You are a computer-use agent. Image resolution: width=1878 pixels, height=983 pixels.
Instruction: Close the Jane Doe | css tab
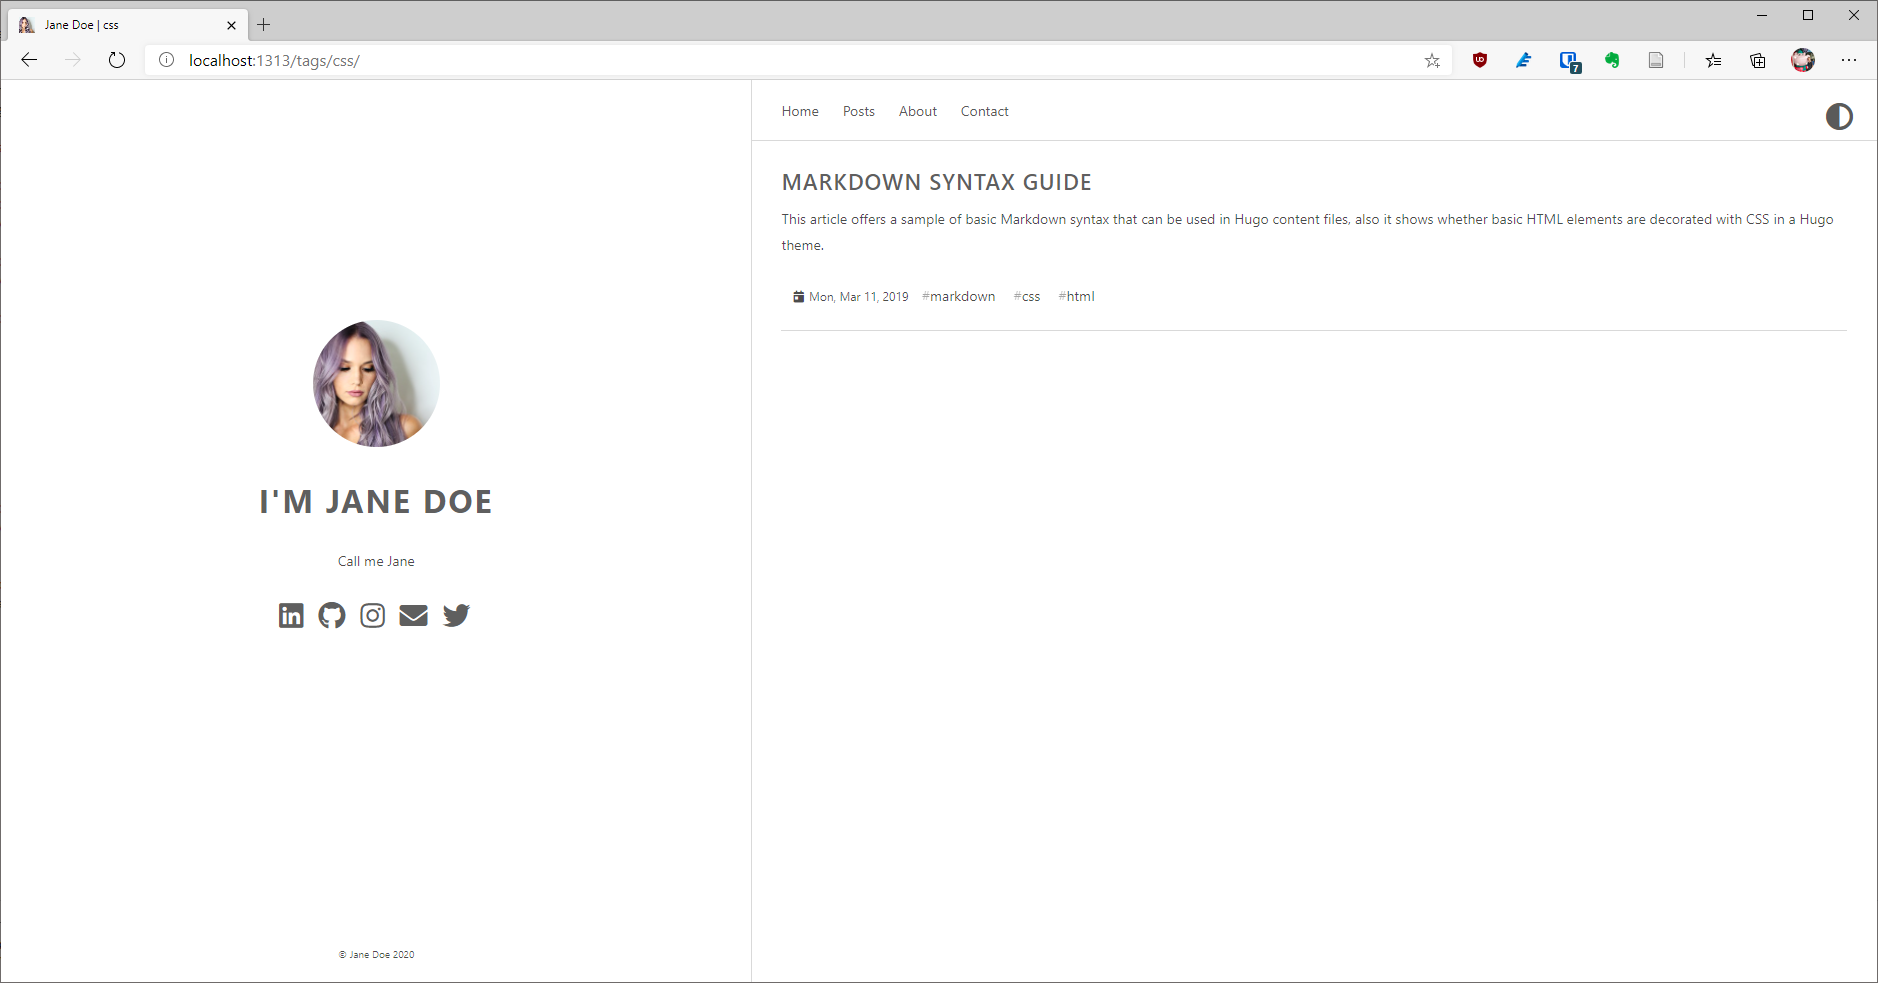[x=231, y=25]
